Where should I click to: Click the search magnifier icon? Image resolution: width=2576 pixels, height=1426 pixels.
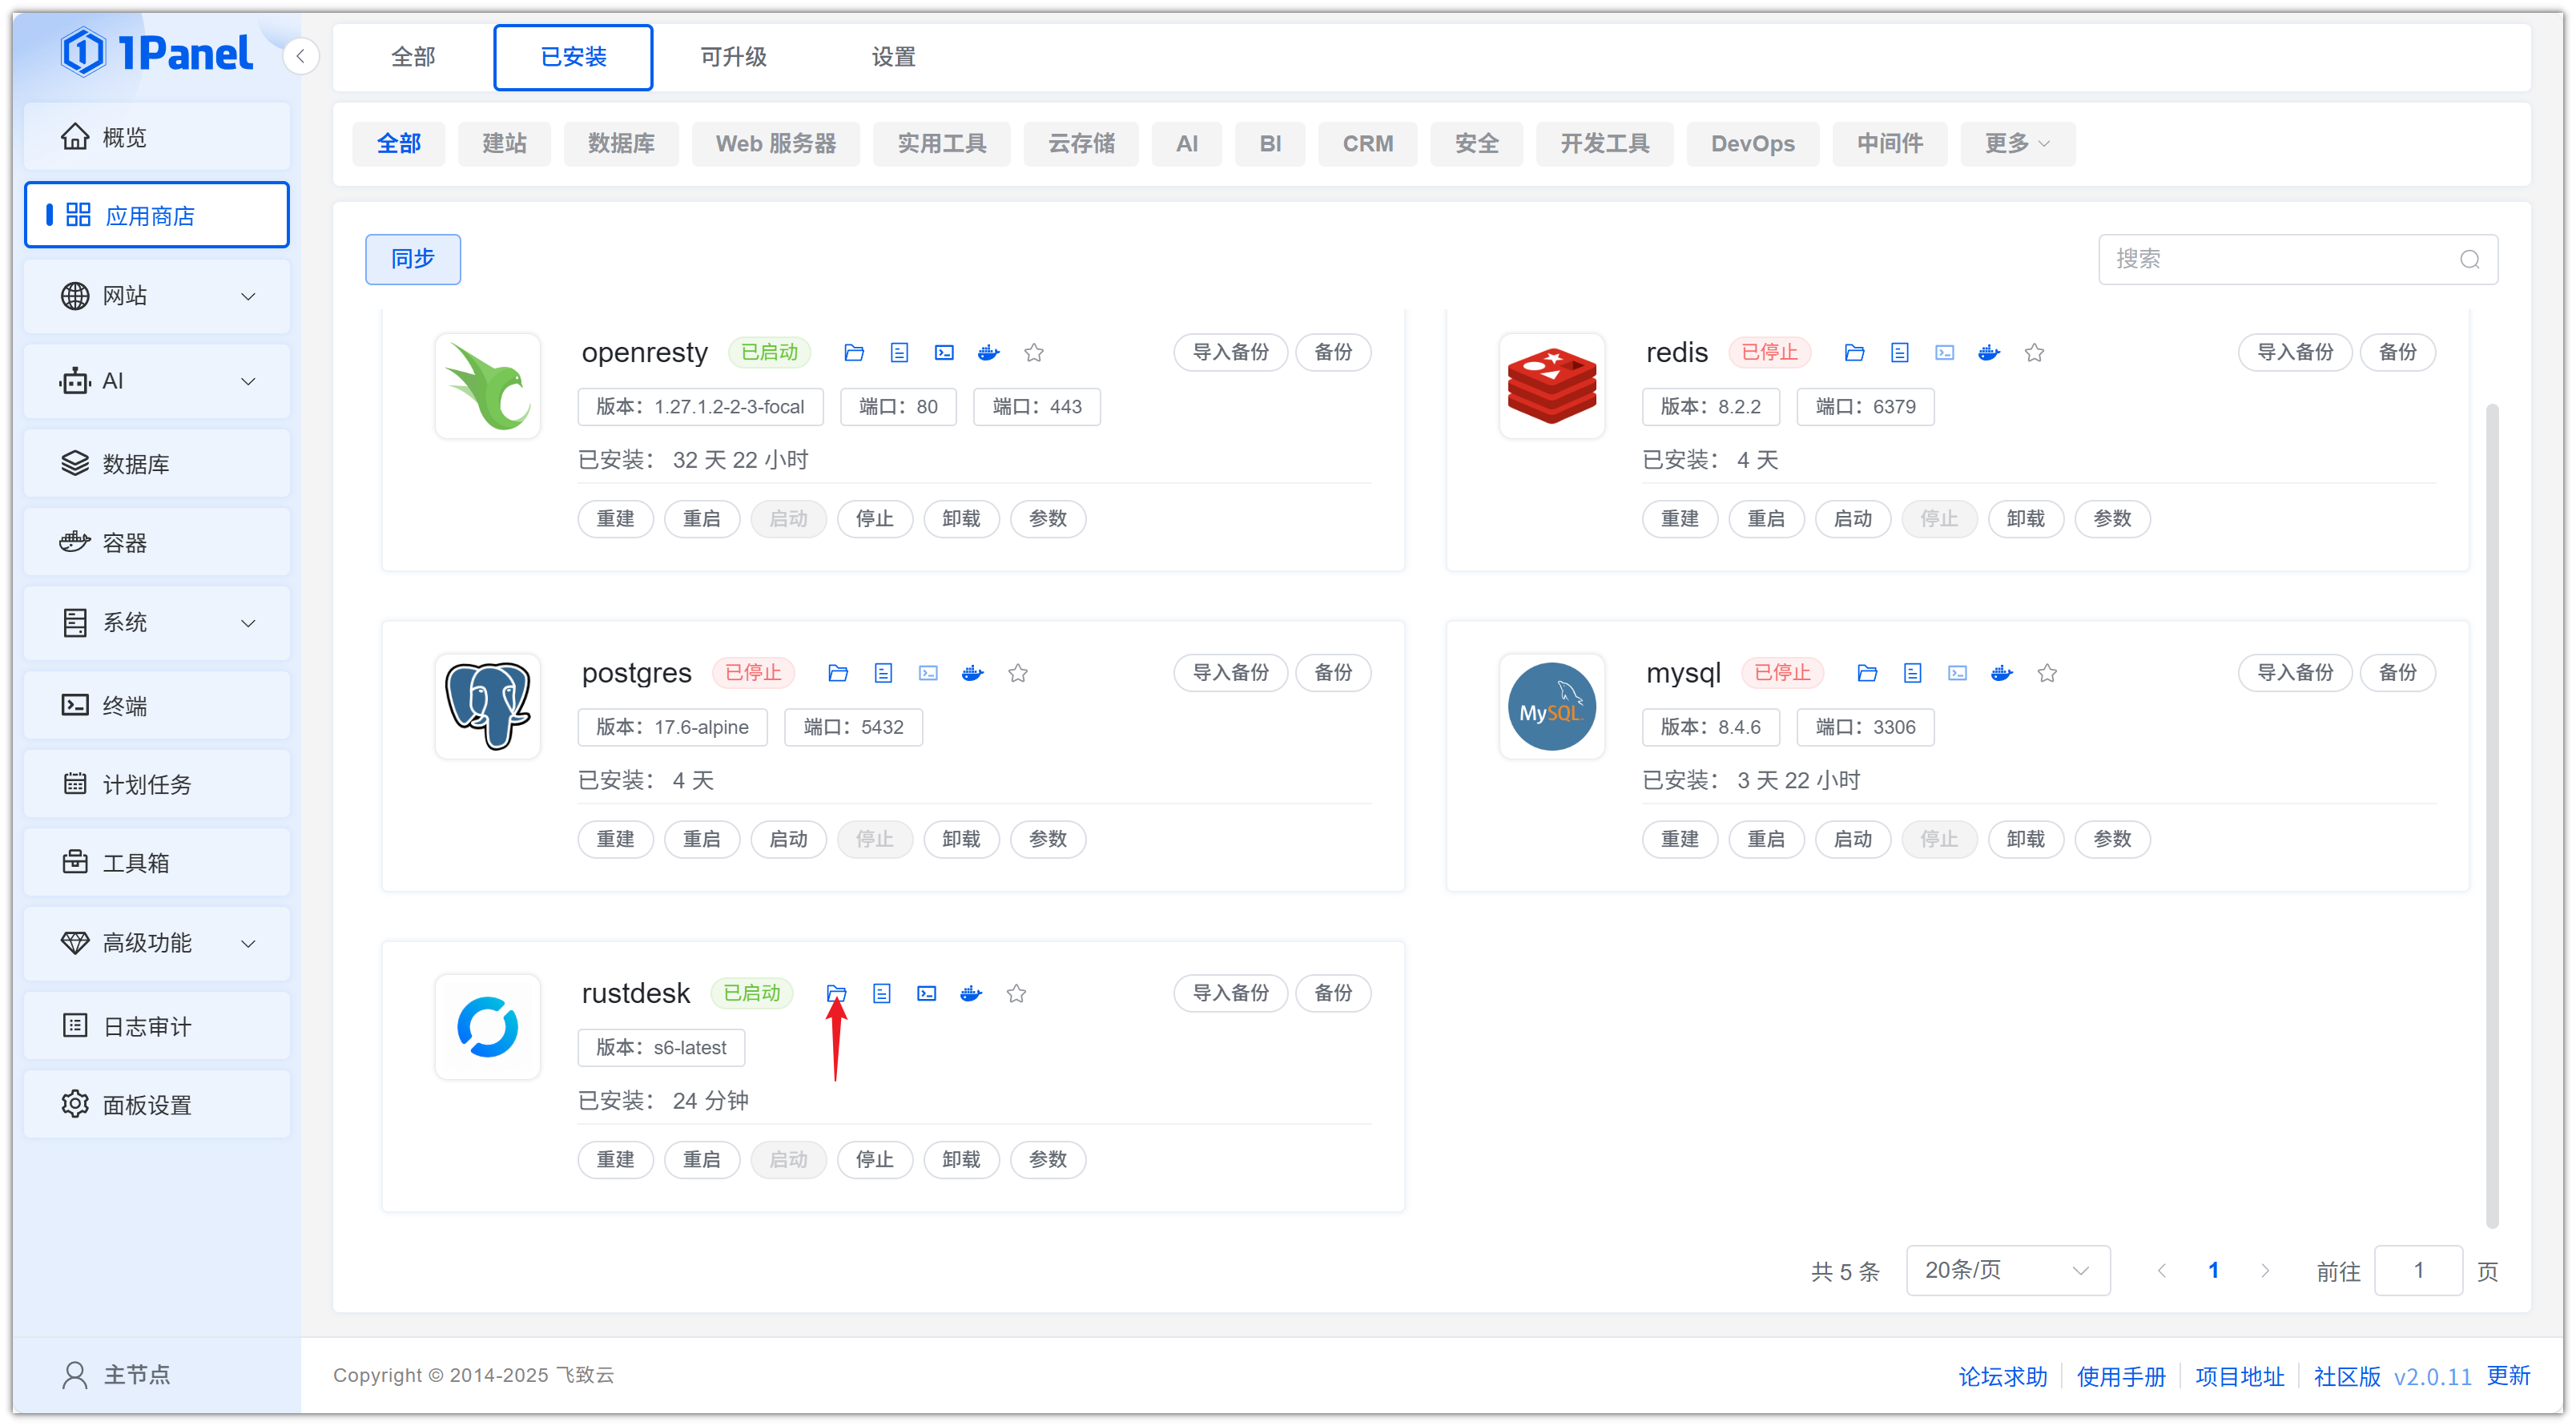[x=2469, y=260]
